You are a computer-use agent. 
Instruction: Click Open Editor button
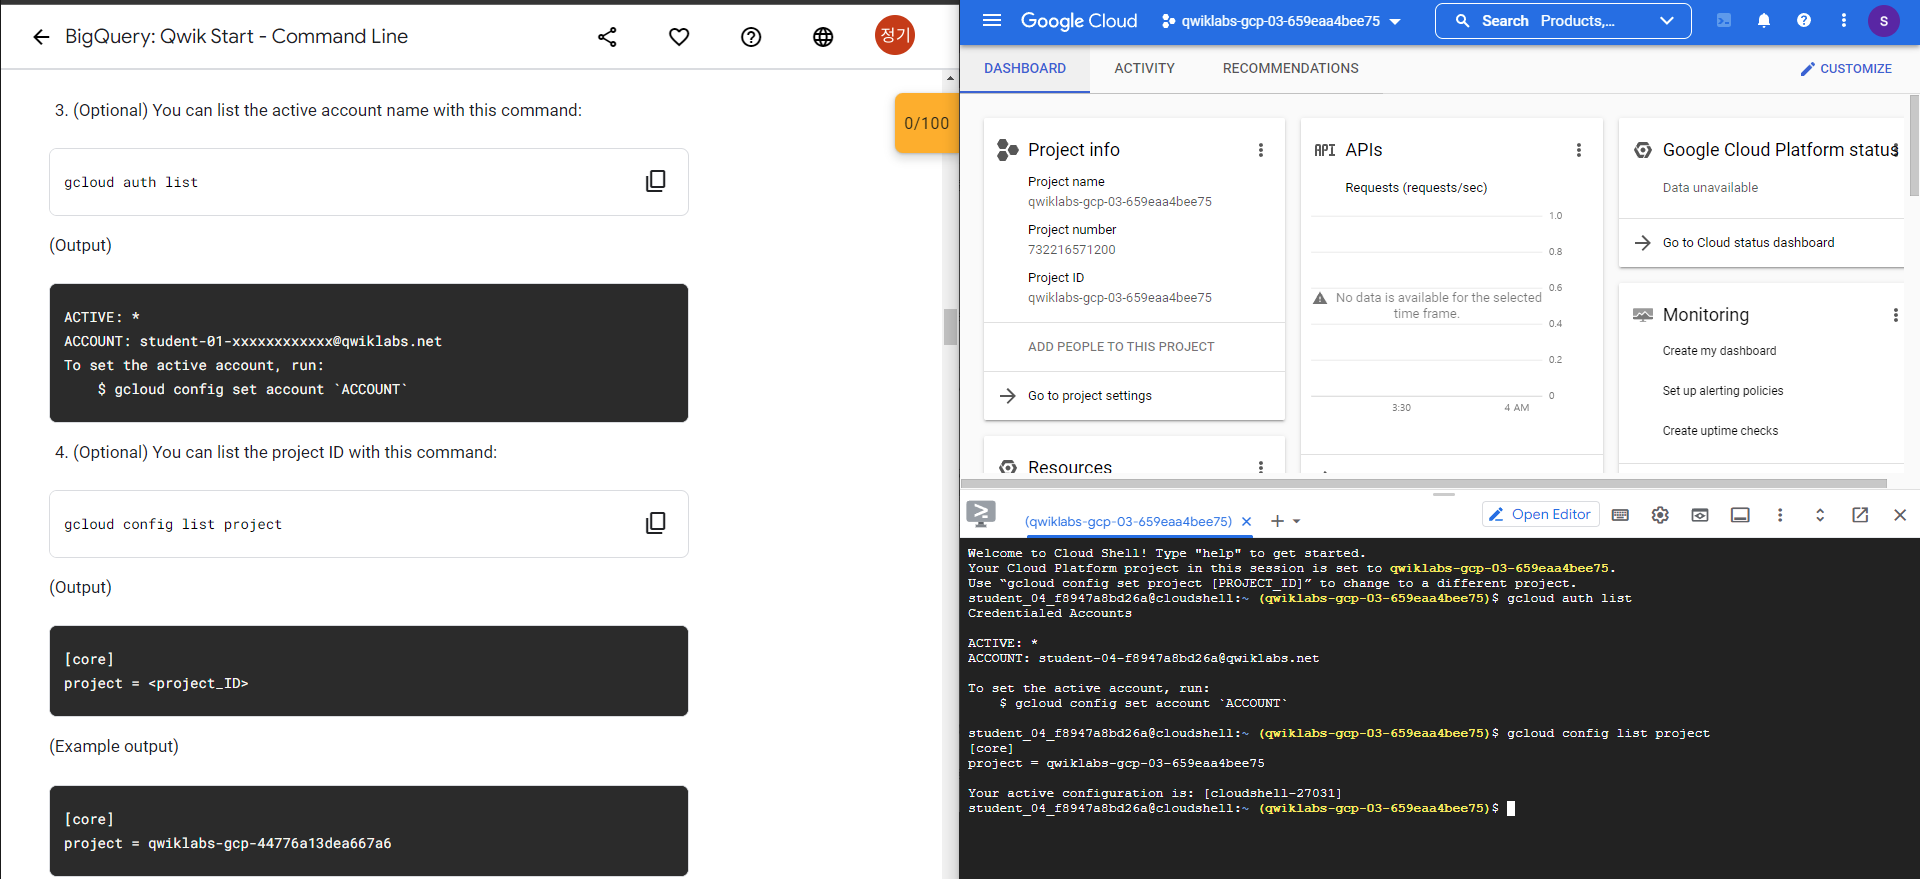1540,514
